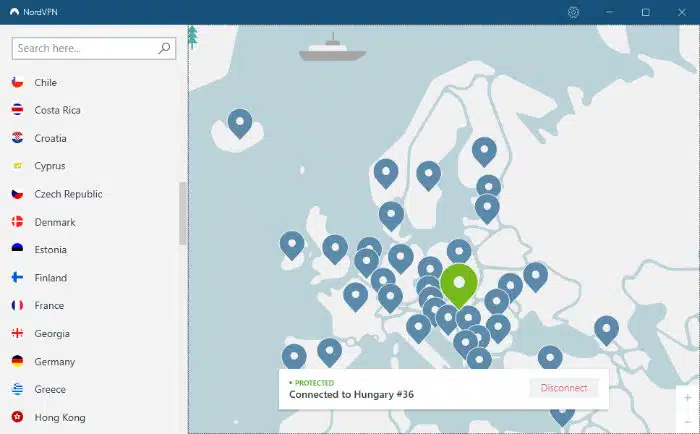The image size is (700, 434).
Task: Select the Georgia map pin near the Caucasus
Action: (x=606, y=330)
